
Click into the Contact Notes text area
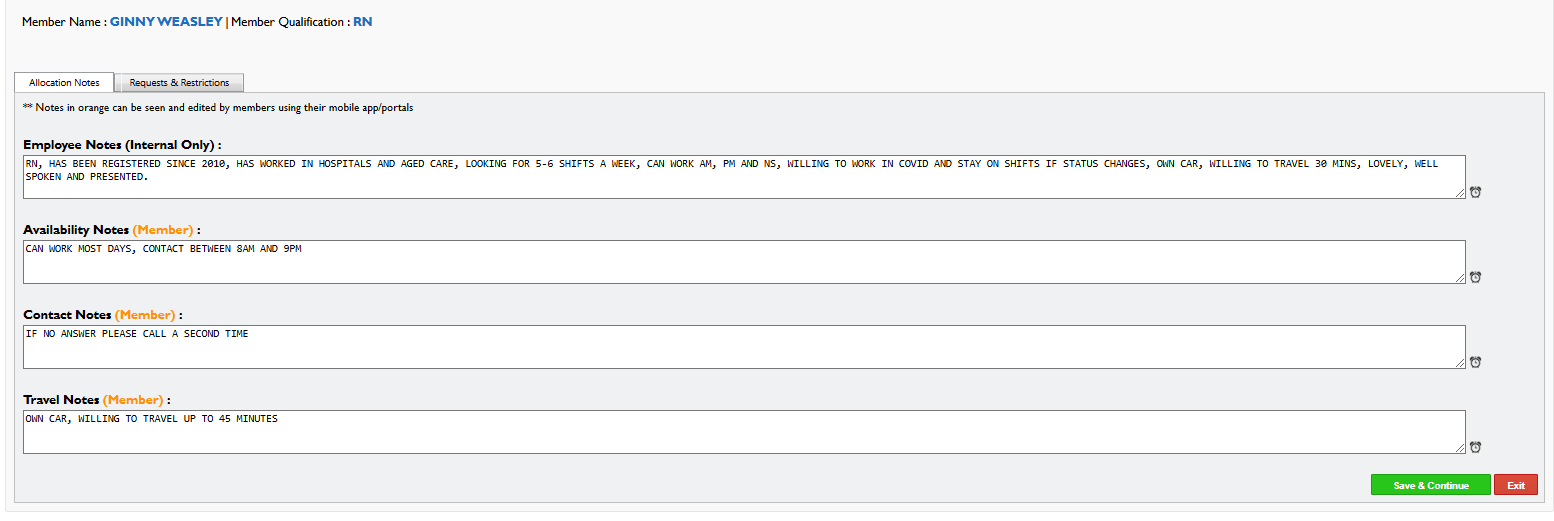click(x=744, y=347)
